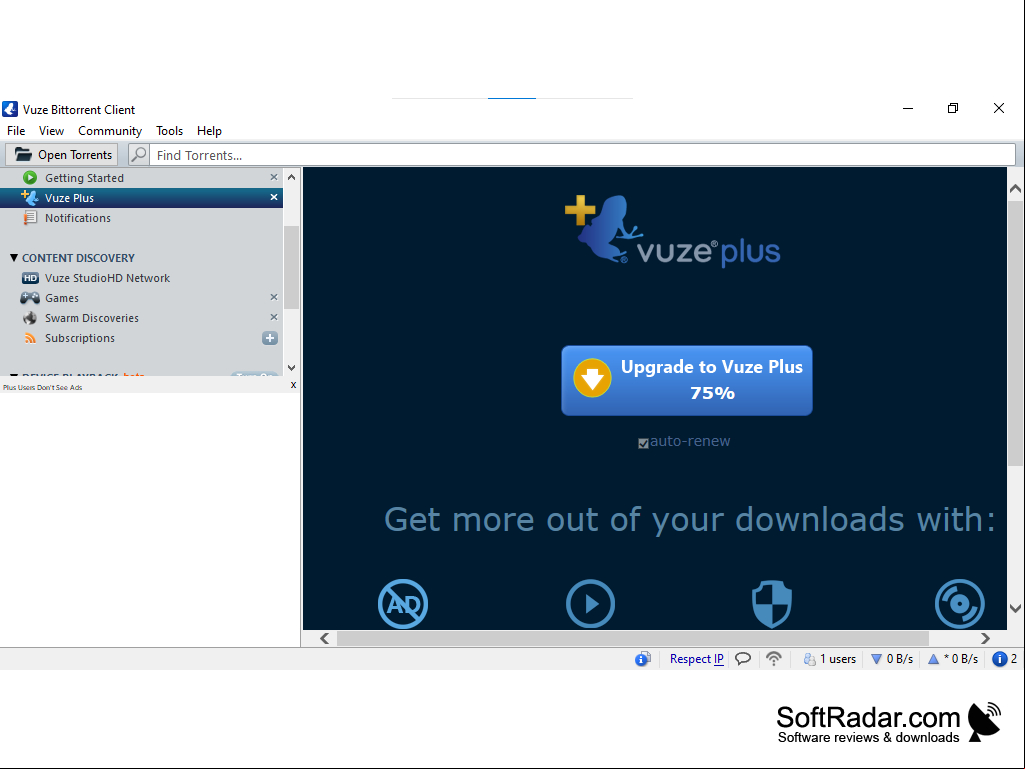This screenshot has height=769, width=1025.
Task: Click the gamepad icon for Games
Action: coord(30,298)
